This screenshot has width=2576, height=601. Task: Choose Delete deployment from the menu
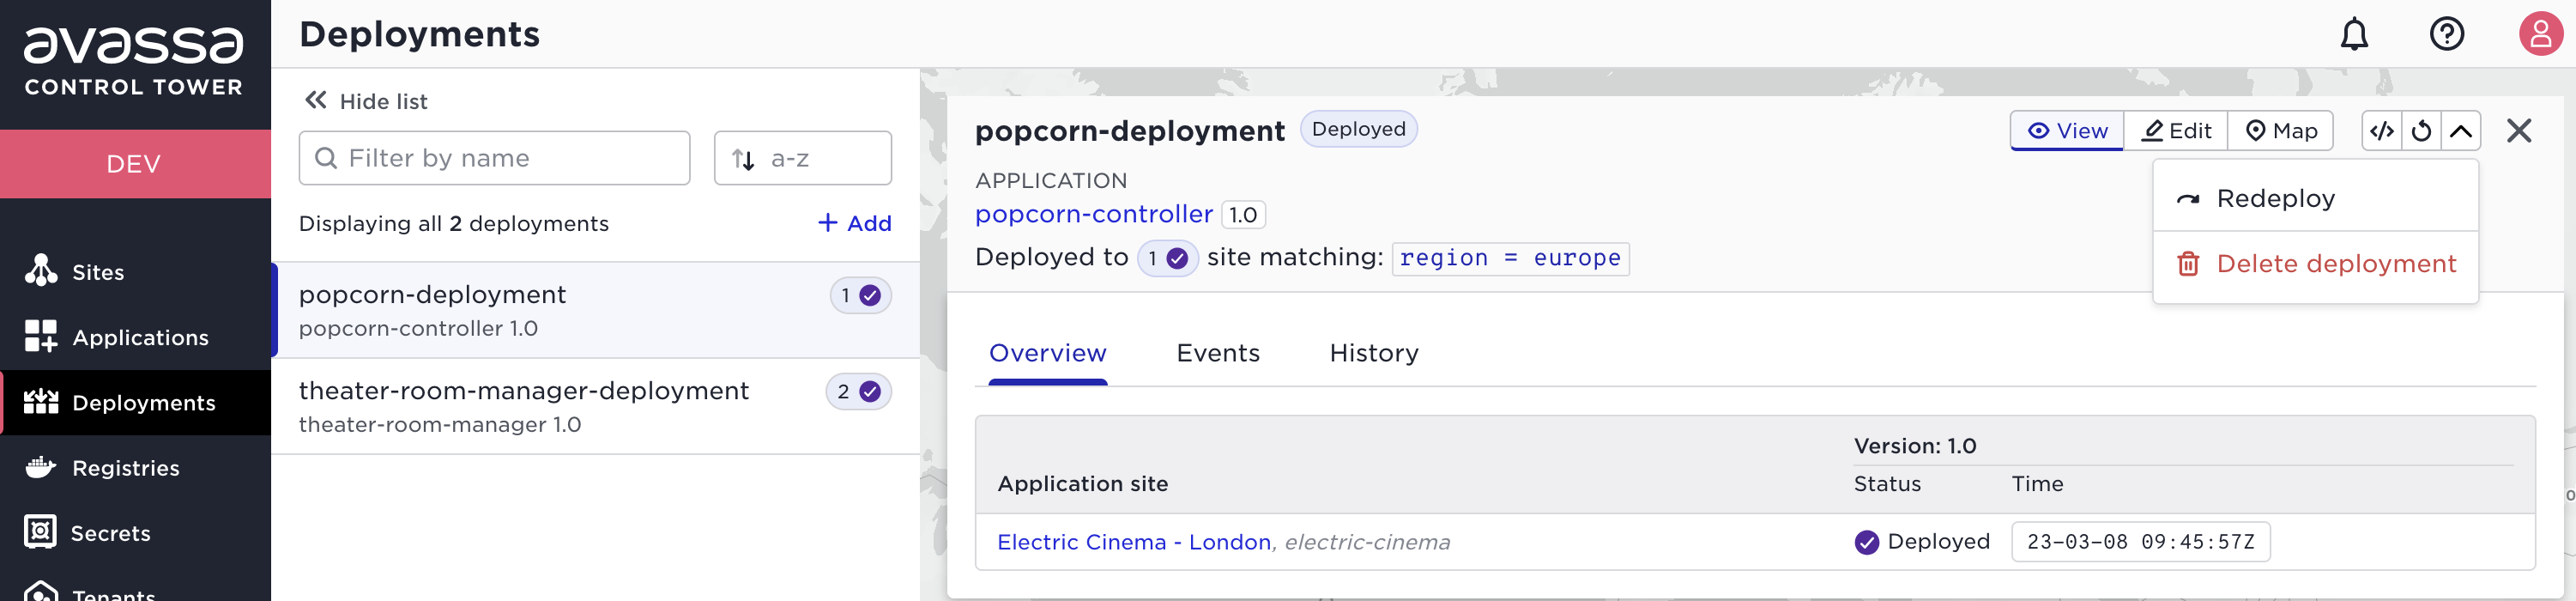coord(2316,264)
